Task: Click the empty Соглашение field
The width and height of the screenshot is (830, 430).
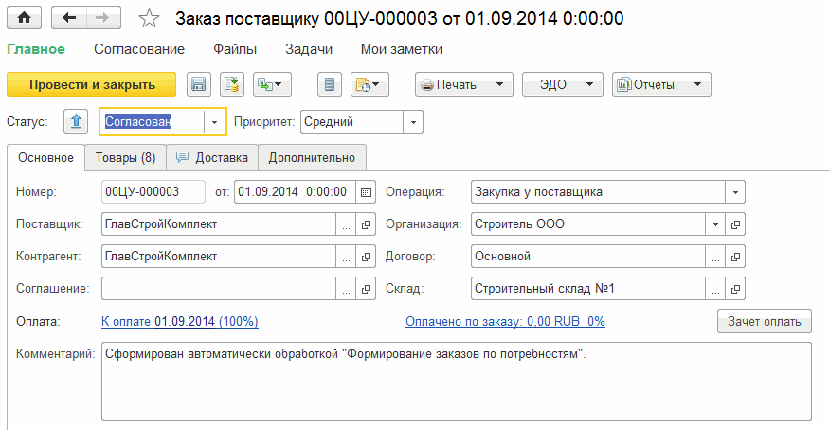Action: click(x=219, y=289)
